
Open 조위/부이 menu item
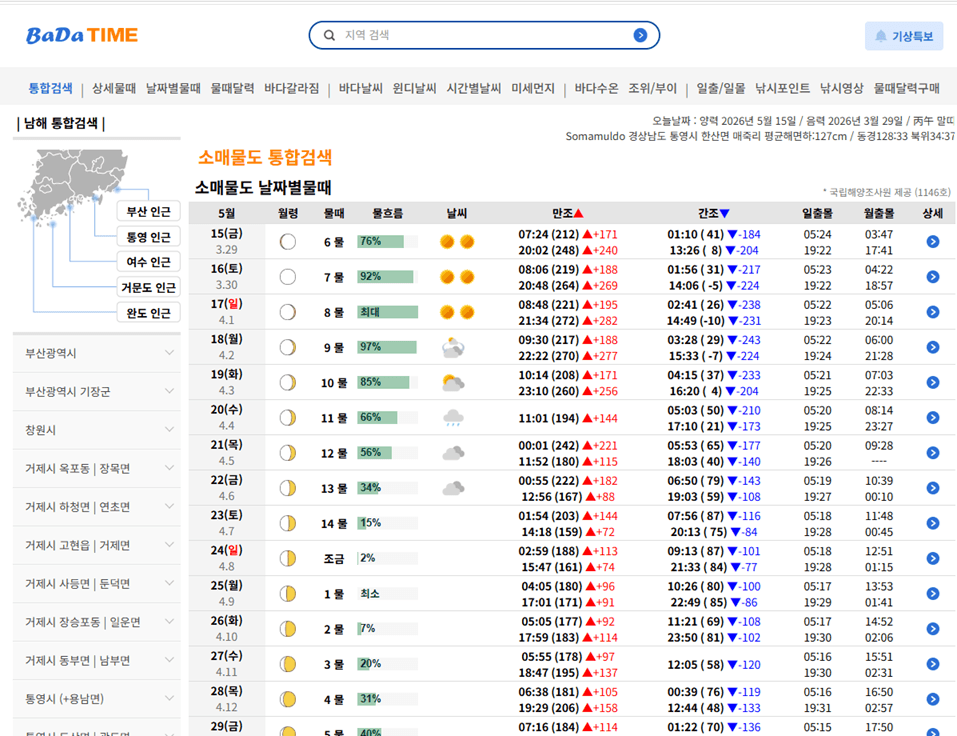652,88
